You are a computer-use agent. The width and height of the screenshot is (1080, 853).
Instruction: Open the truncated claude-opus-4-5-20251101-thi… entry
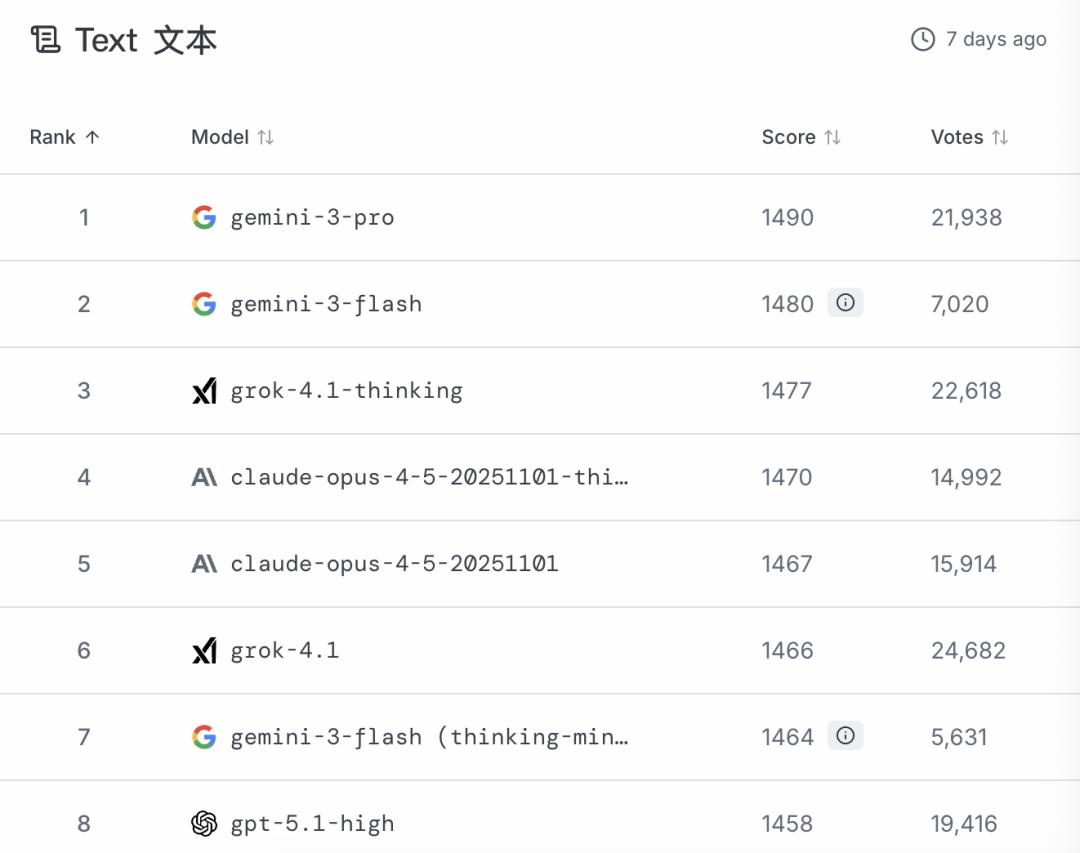tap(429, 478)
